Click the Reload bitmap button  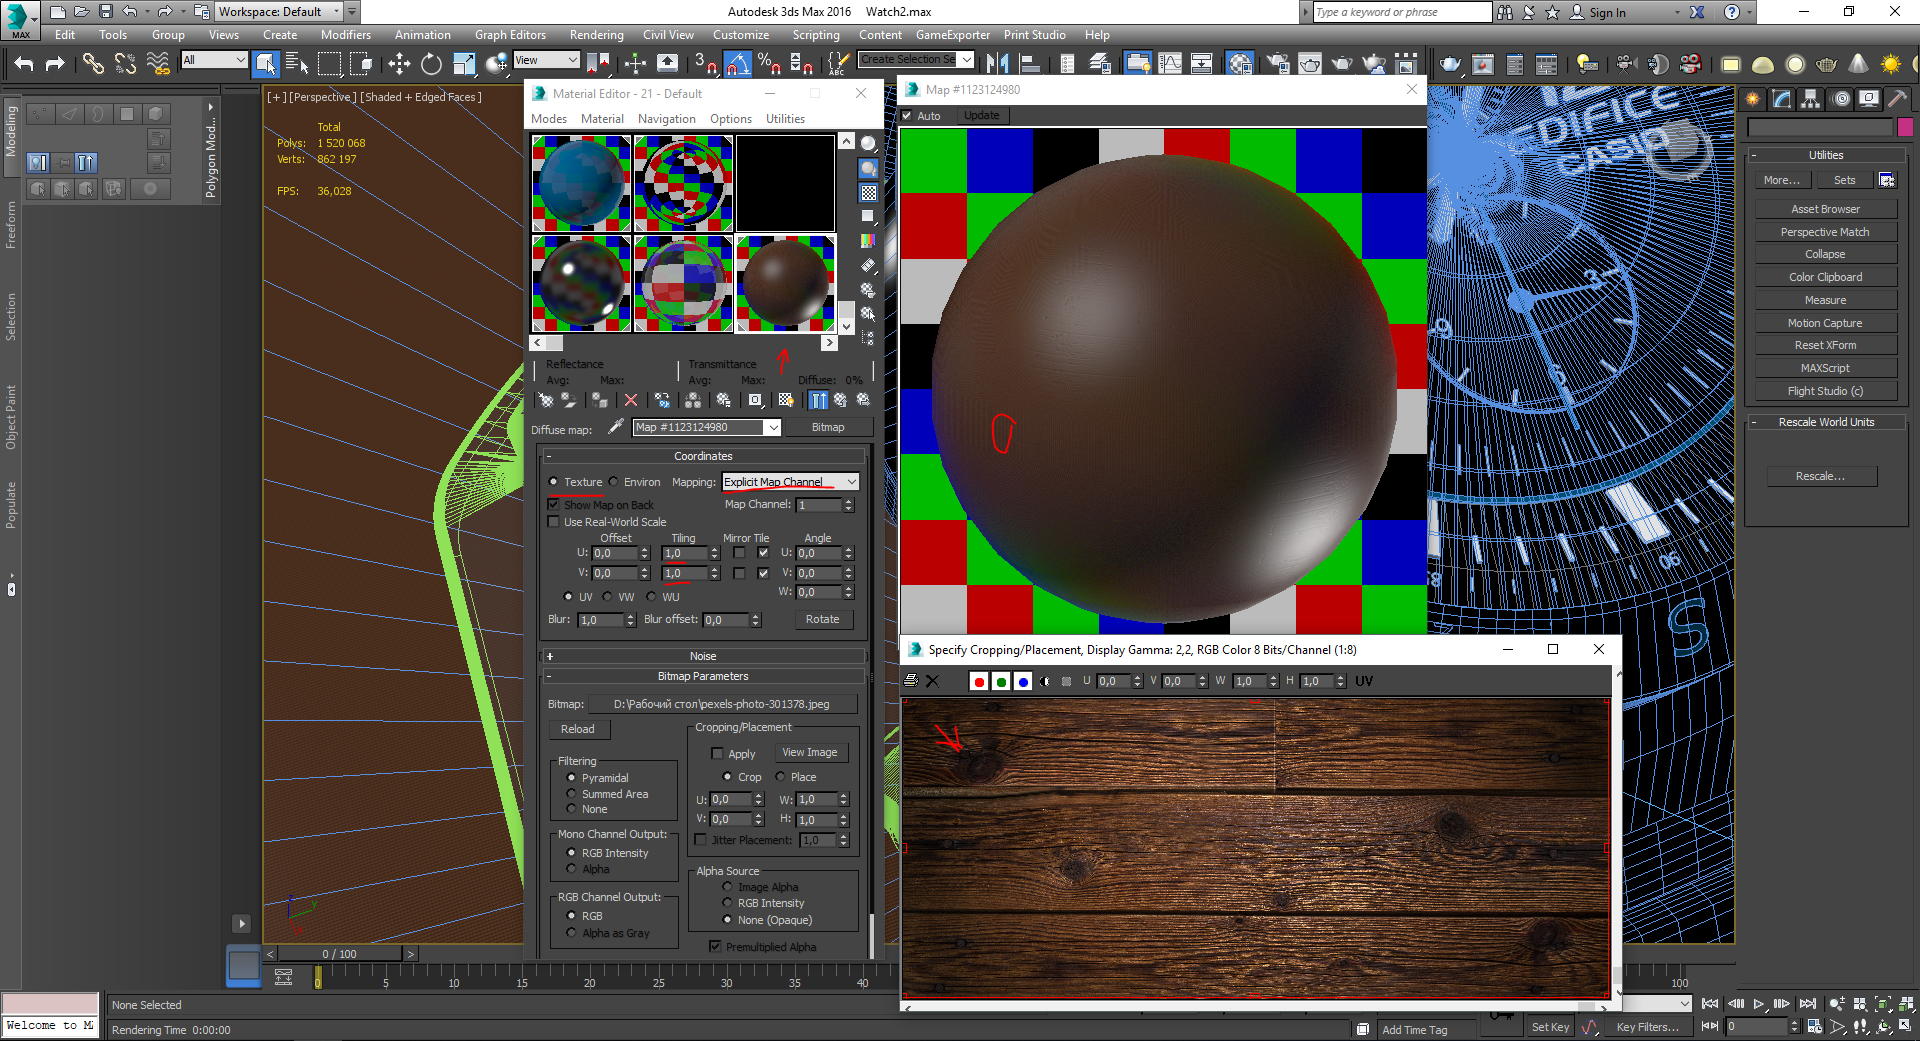[x=577, y=729]
